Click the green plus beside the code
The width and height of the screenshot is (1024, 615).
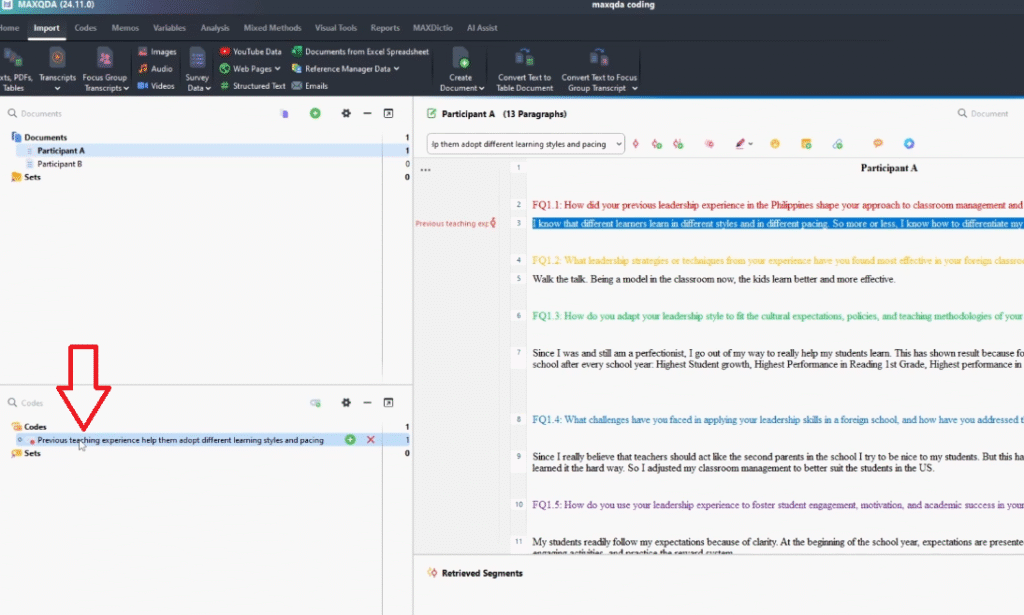[350, 440]
